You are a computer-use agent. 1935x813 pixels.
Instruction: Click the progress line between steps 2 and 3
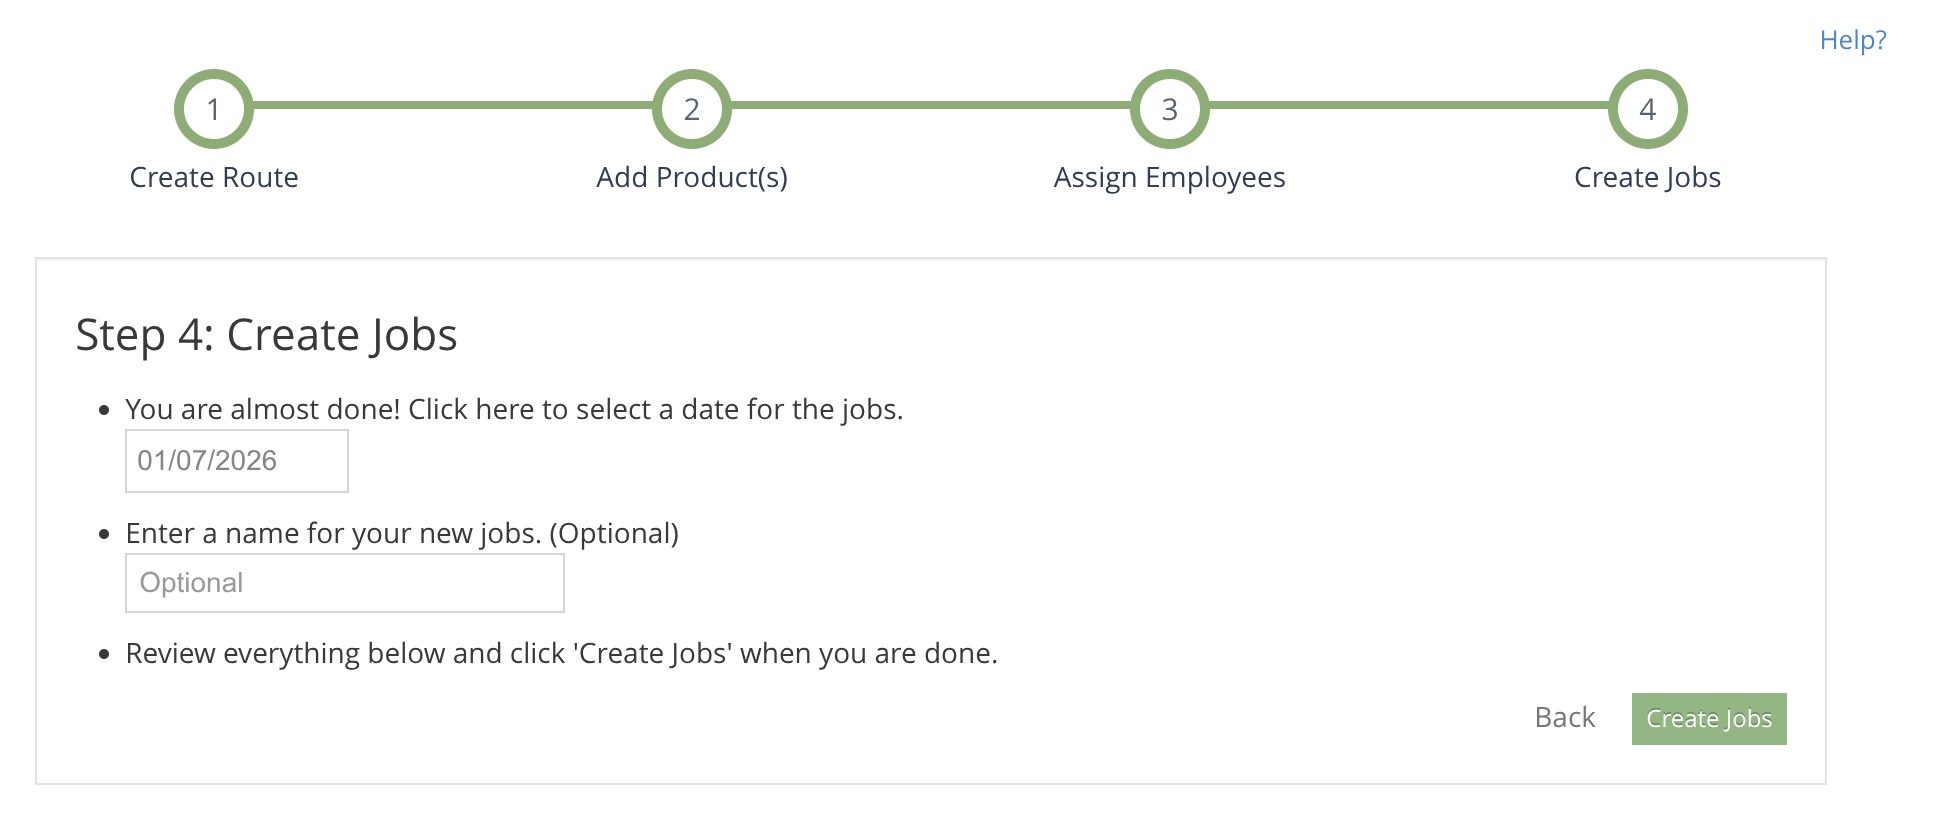[930, 105]
